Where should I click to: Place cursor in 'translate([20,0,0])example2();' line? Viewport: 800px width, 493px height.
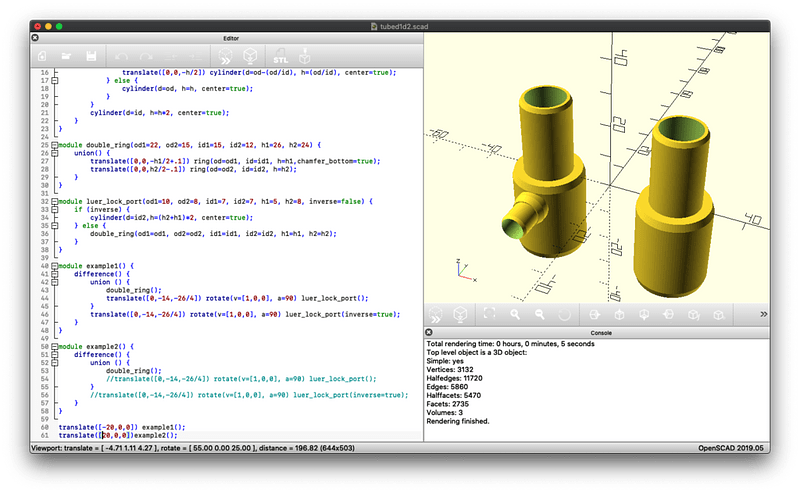pyautogui.click(x=118, y=435)
